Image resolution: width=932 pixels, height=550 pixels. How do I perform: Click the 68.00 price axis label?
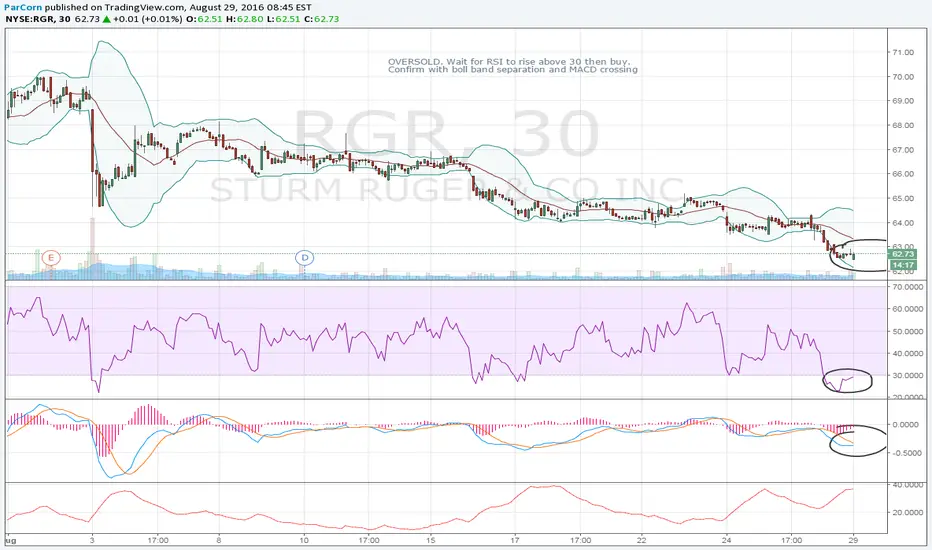click(903, 125)
